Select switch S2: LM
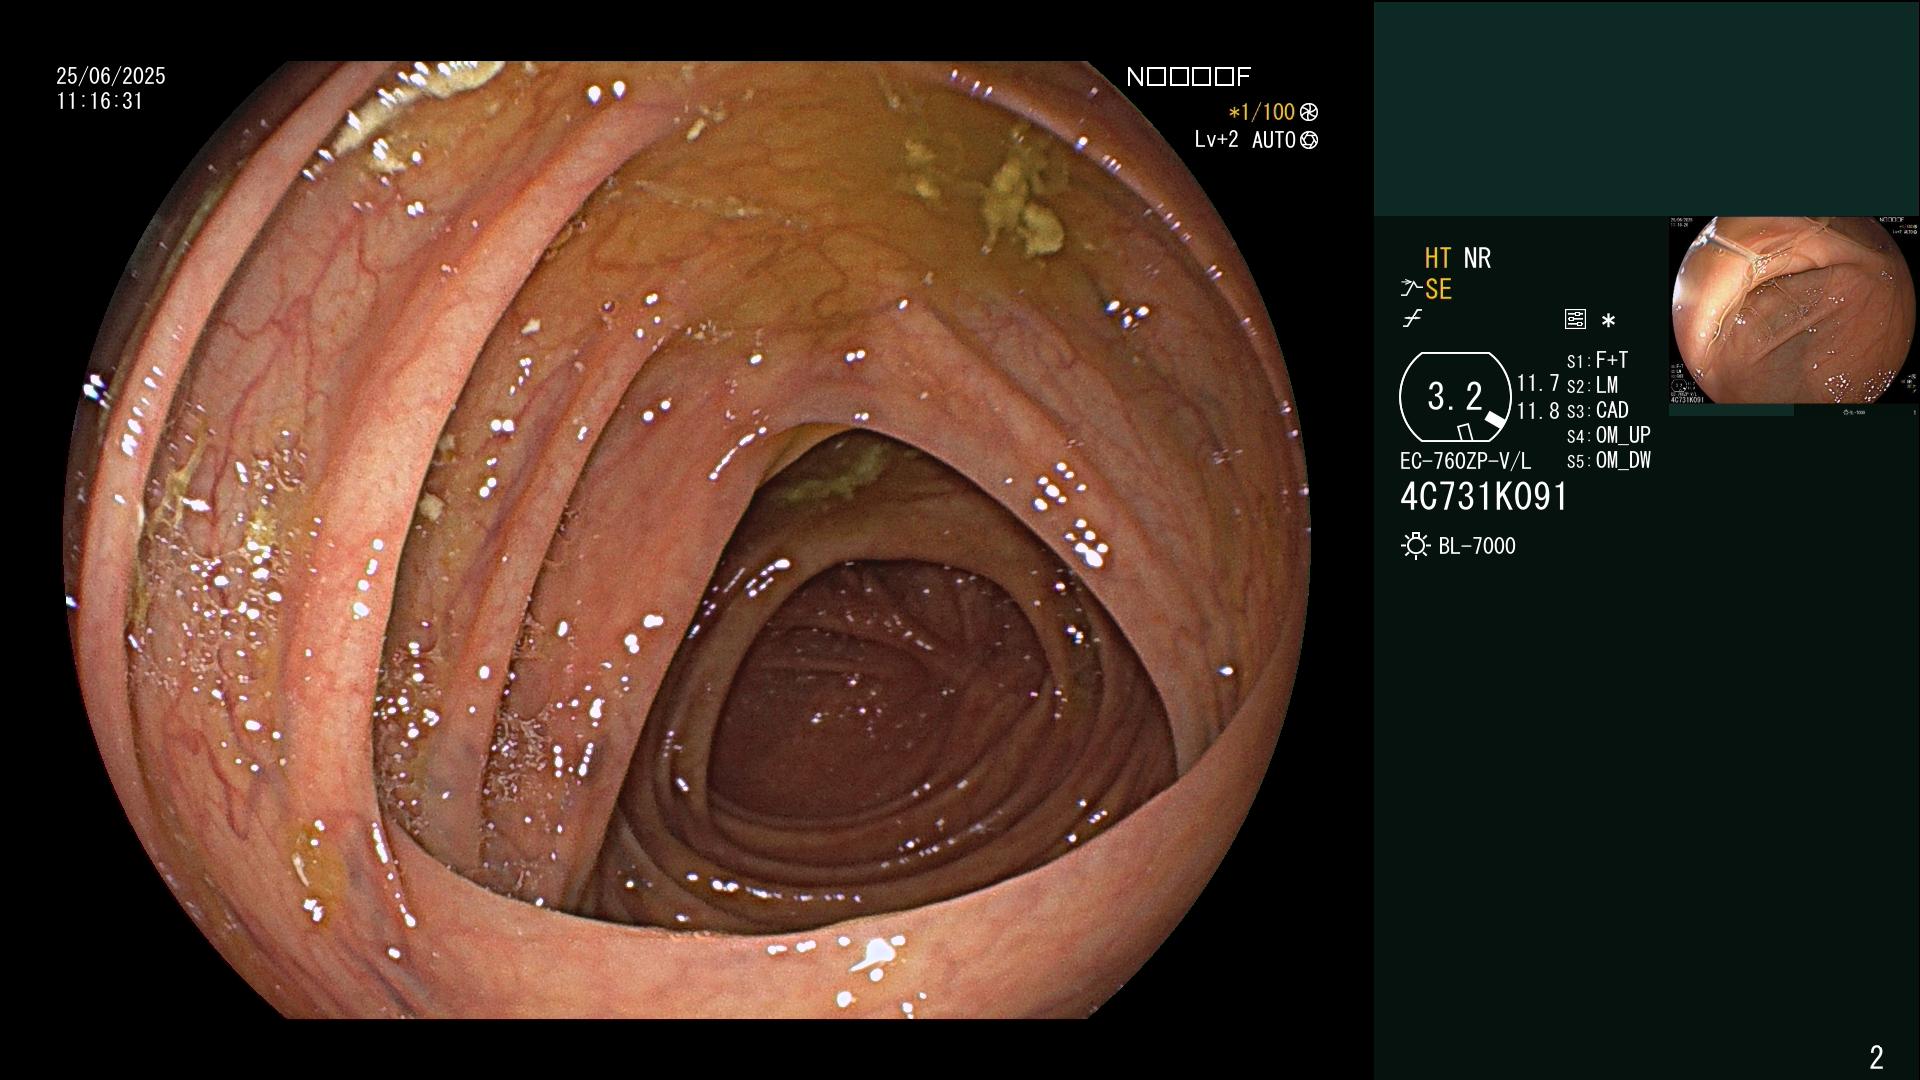 pyautogui.click(x=1593, y=385)
